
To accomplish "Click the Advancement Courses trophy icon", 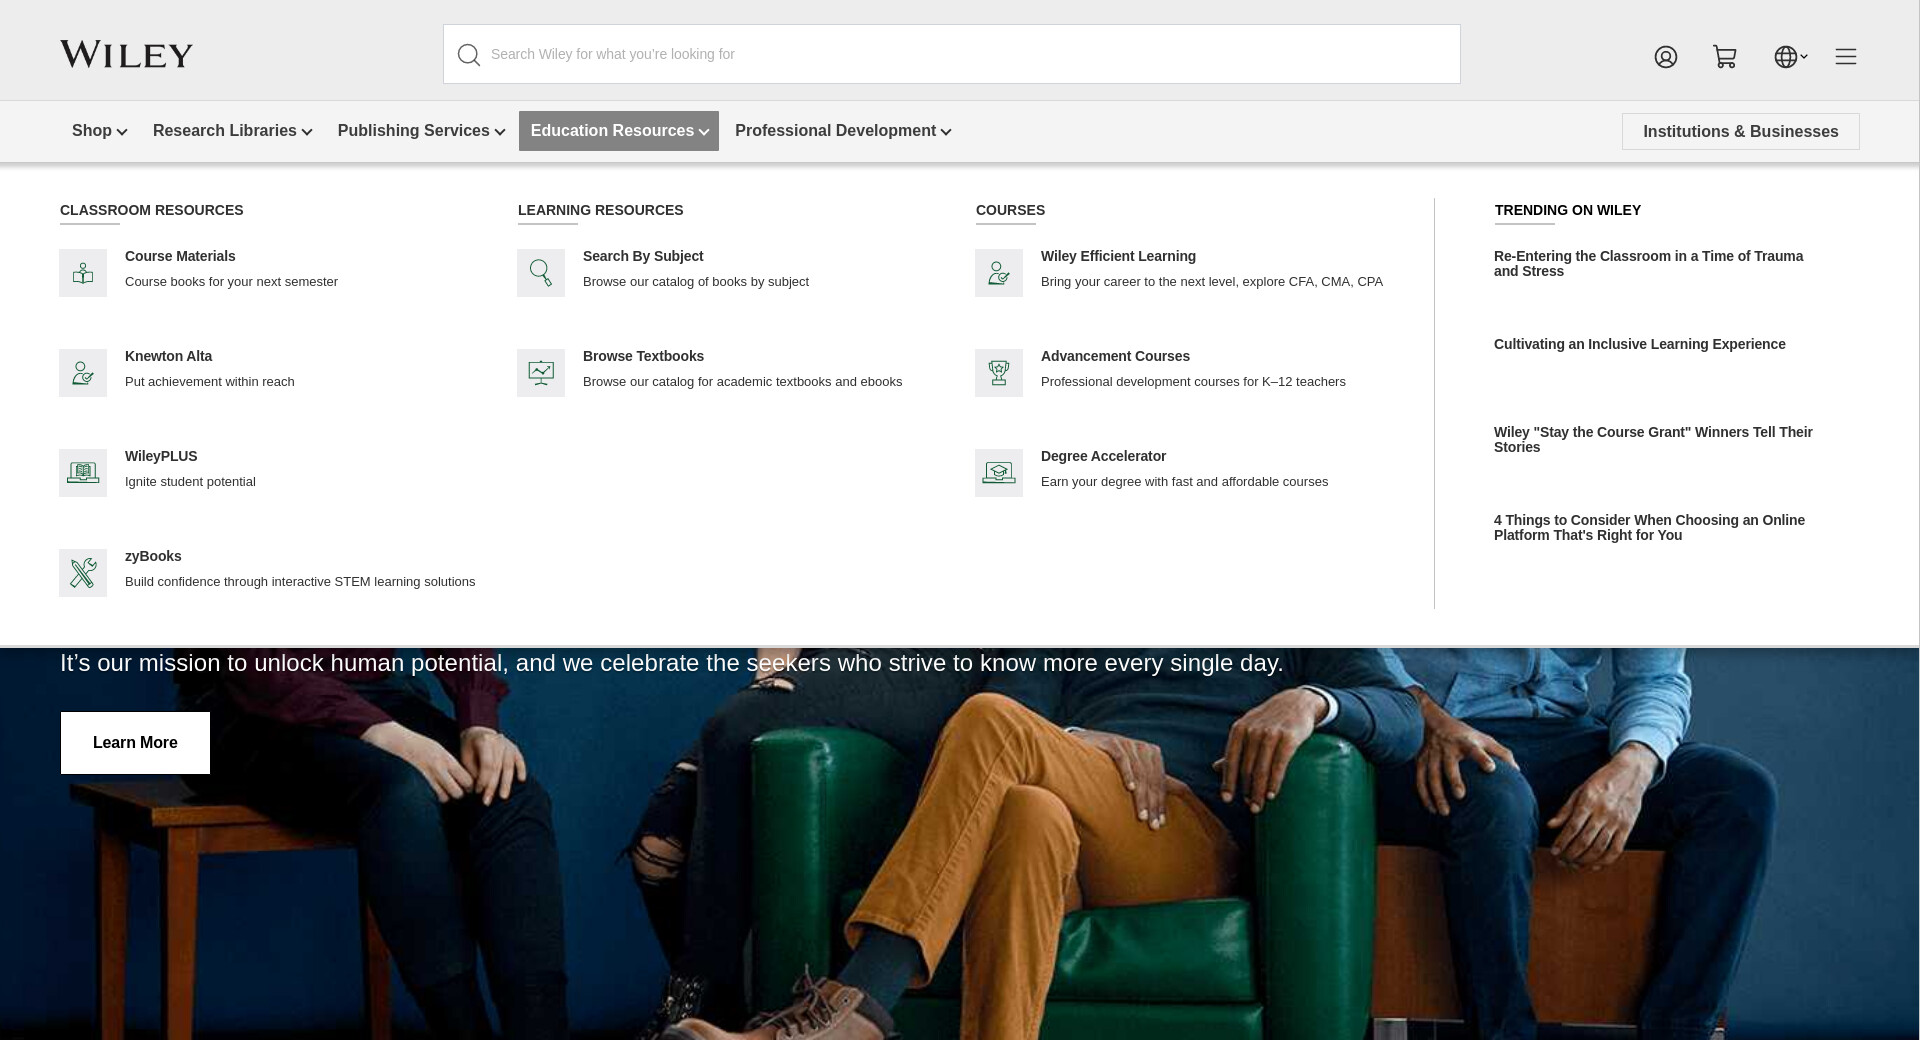I will (x=999, y=373).
